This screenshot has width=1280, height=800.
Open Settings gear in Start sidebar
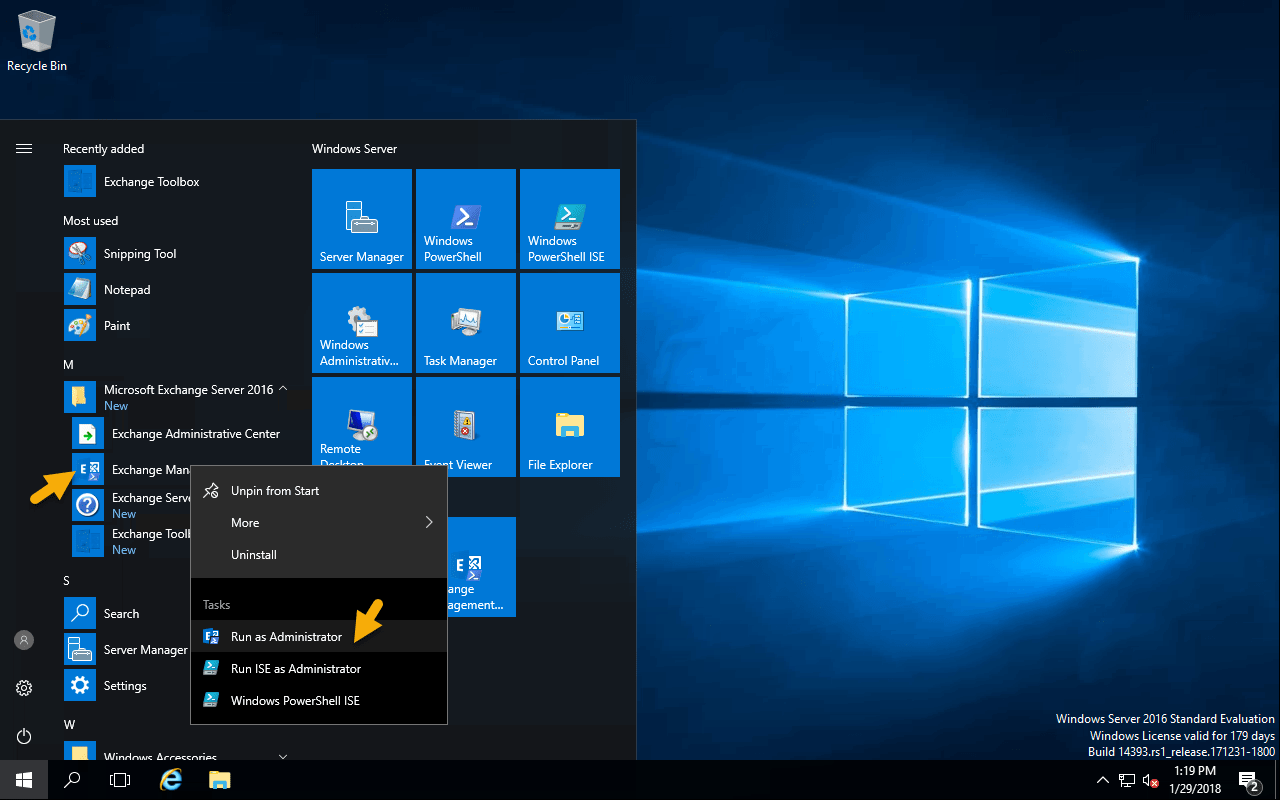24,688
